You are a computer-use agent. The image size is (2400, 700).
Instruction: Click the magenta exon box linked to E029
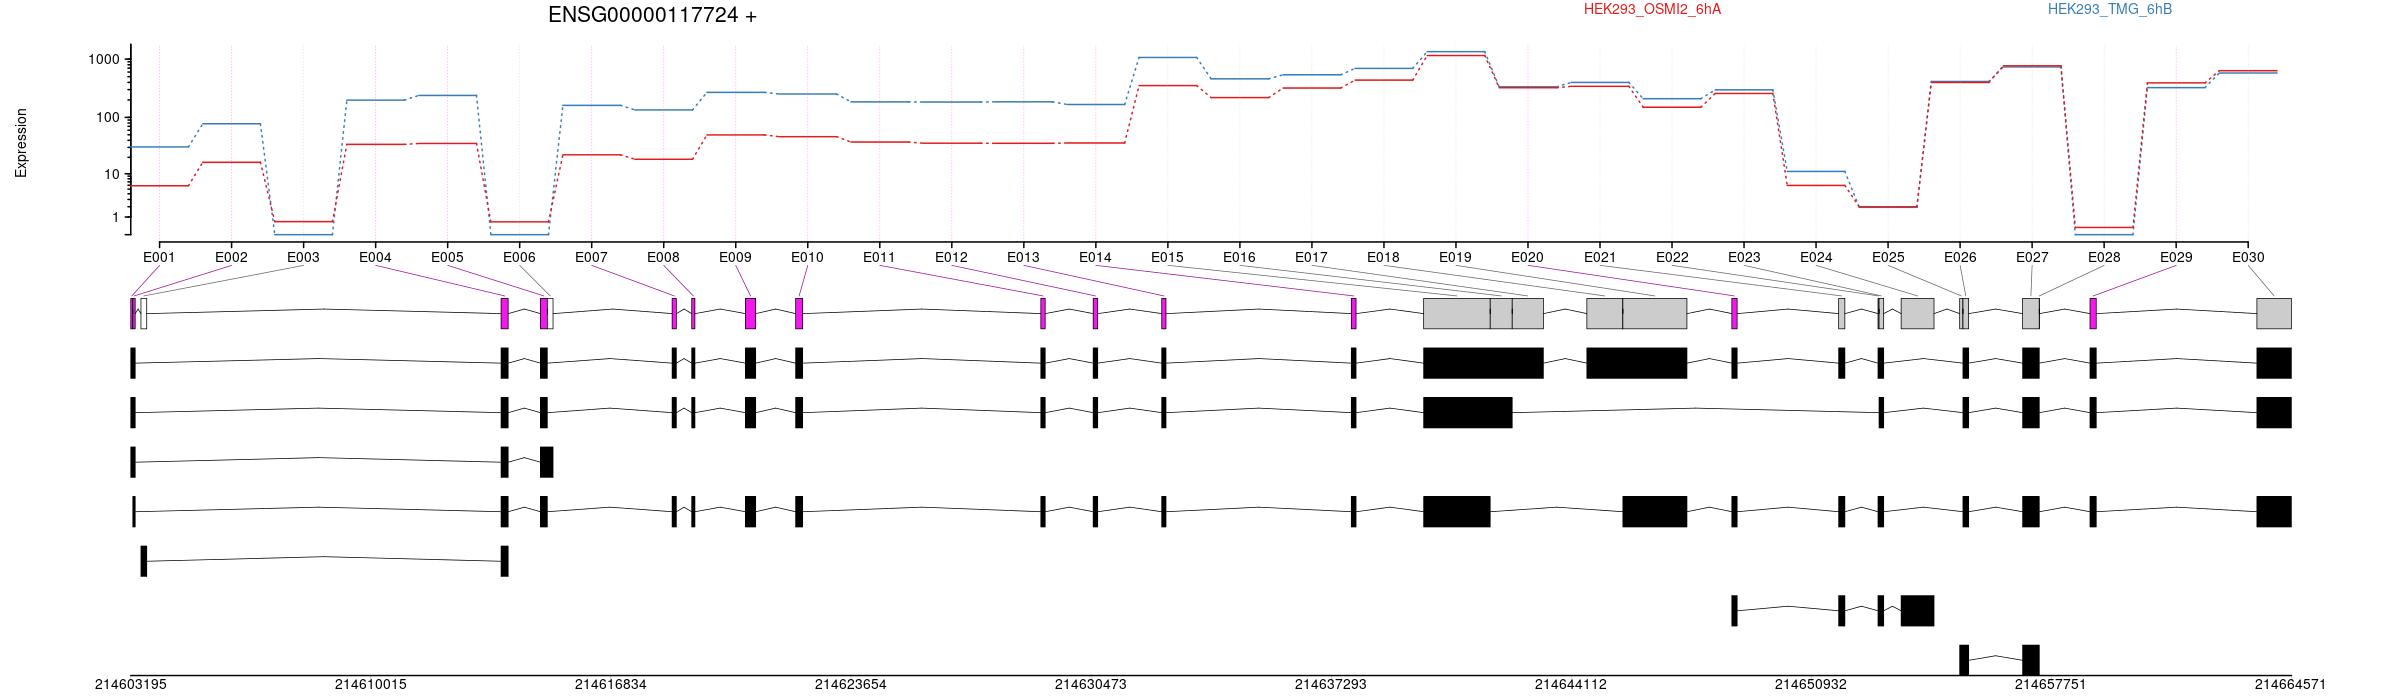(x=2093, y=313)
